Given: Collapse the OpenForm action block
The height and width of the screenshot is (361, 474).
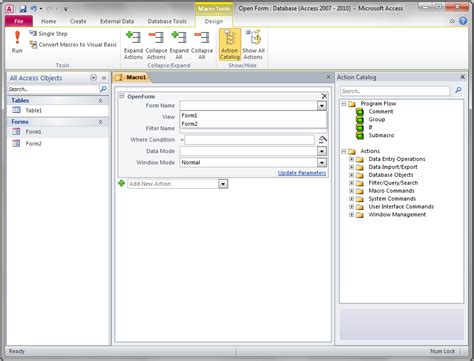Looking at the screenshot, I should click(x=122, y=96).
